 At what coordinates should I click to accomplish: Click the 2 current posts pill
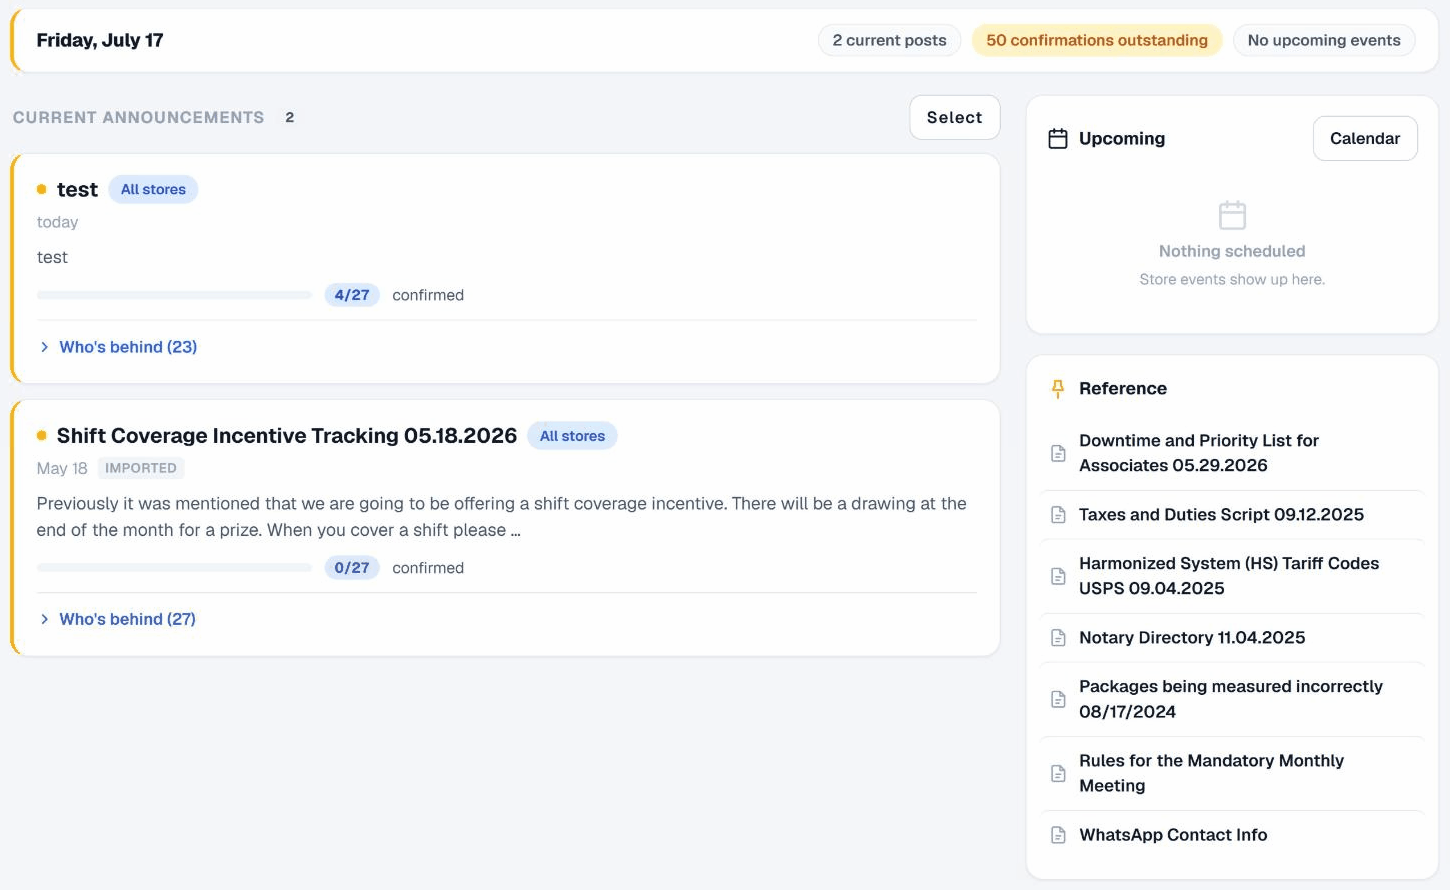click(889, 40)
